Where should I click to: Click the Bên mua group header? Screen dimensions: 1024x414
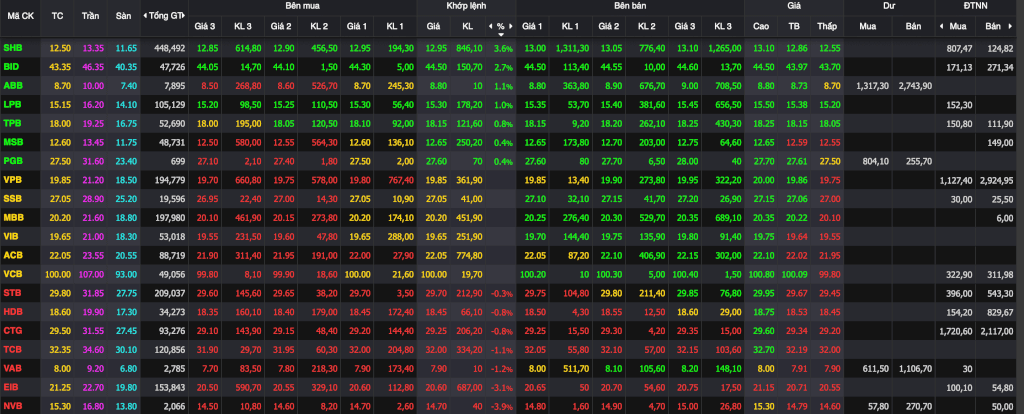(x=302, y=5)
